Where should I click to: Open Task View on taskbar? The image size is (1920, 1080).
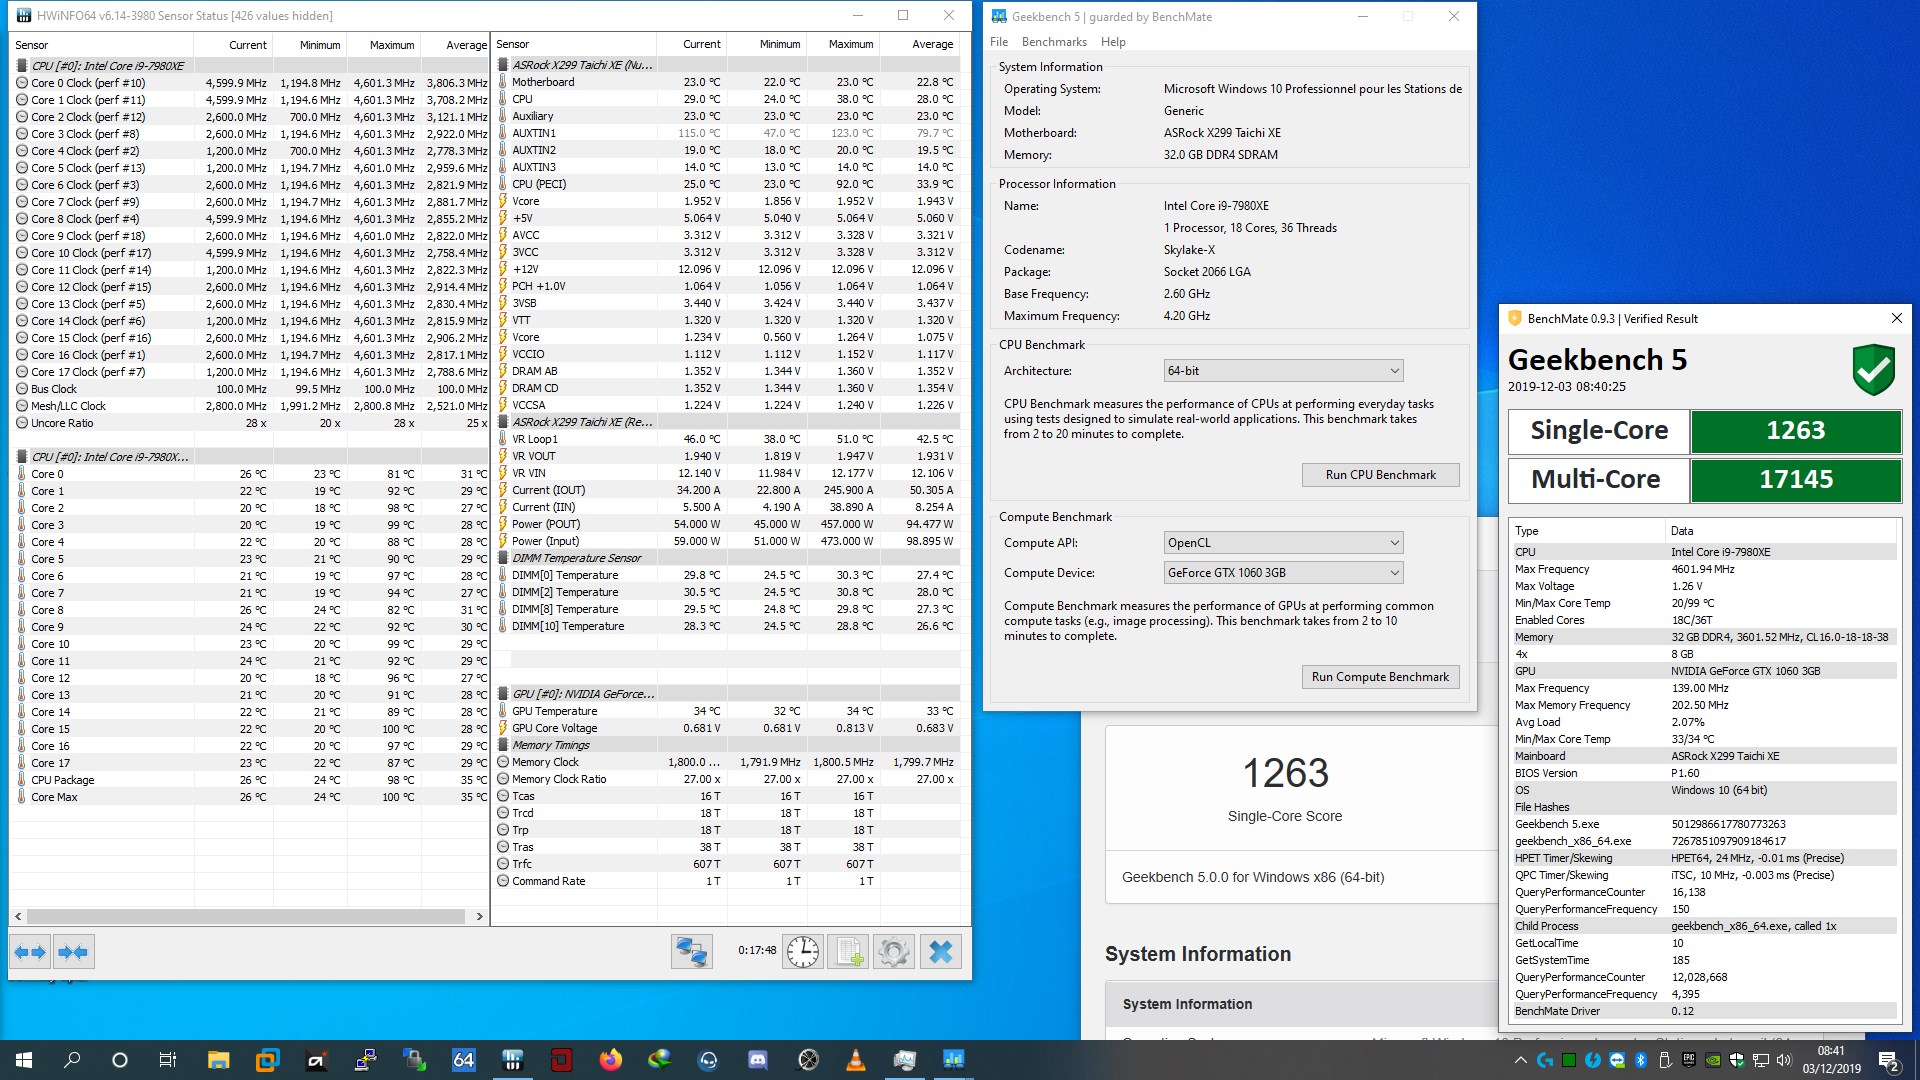[168, 1060]
